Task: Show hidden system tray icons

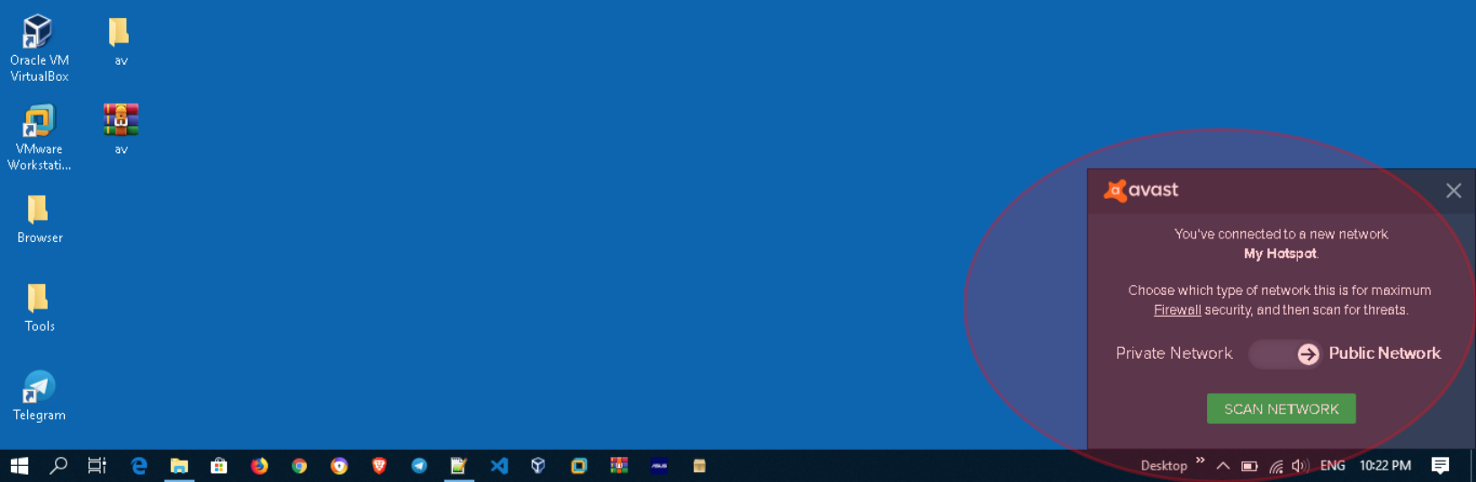Action: point(1223,466)
